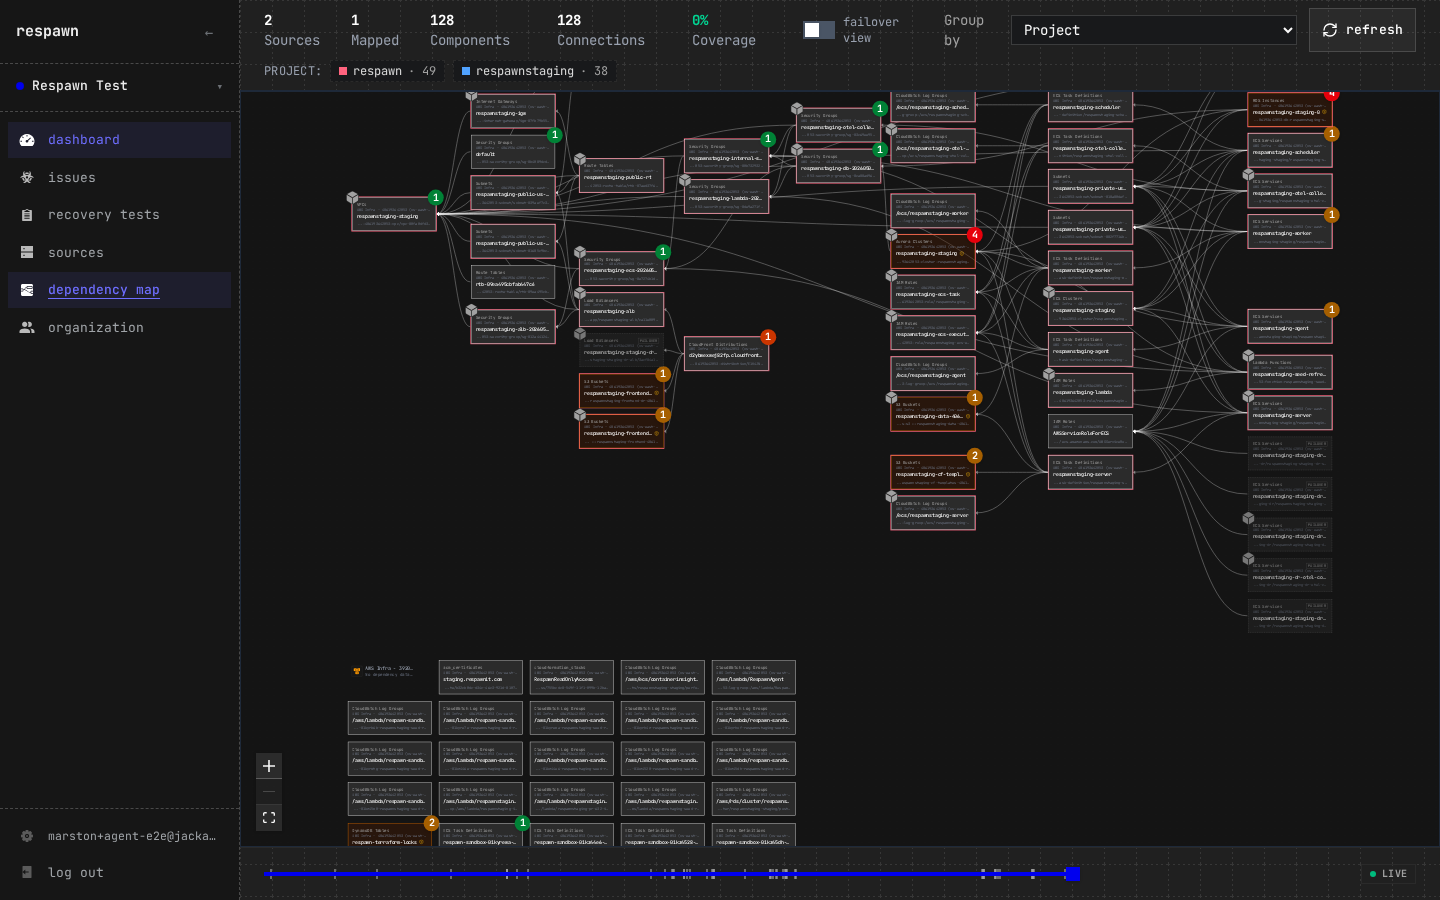Screen dimensions: 1440x900
Task: Click the cube icon on VPC node
Action: (x=352, y=198)
